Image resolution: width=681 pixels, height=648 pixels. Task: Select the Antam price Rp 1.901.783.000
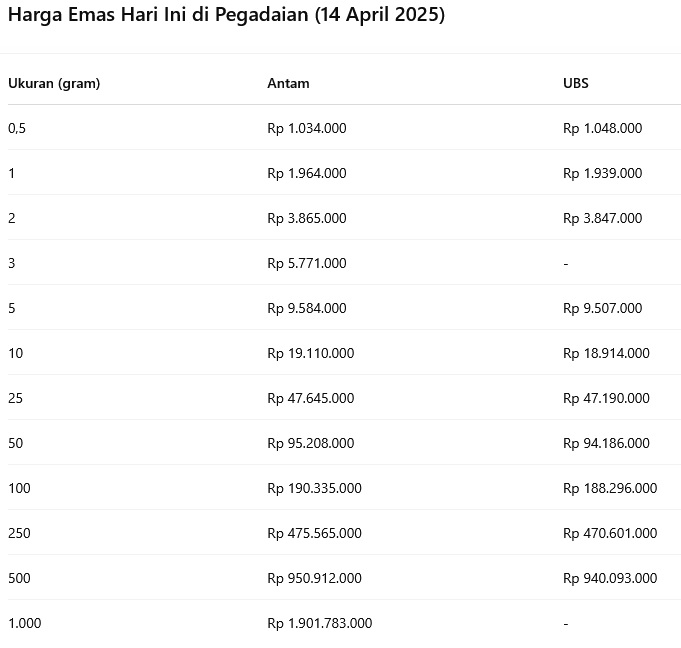[x=320, y=623]
